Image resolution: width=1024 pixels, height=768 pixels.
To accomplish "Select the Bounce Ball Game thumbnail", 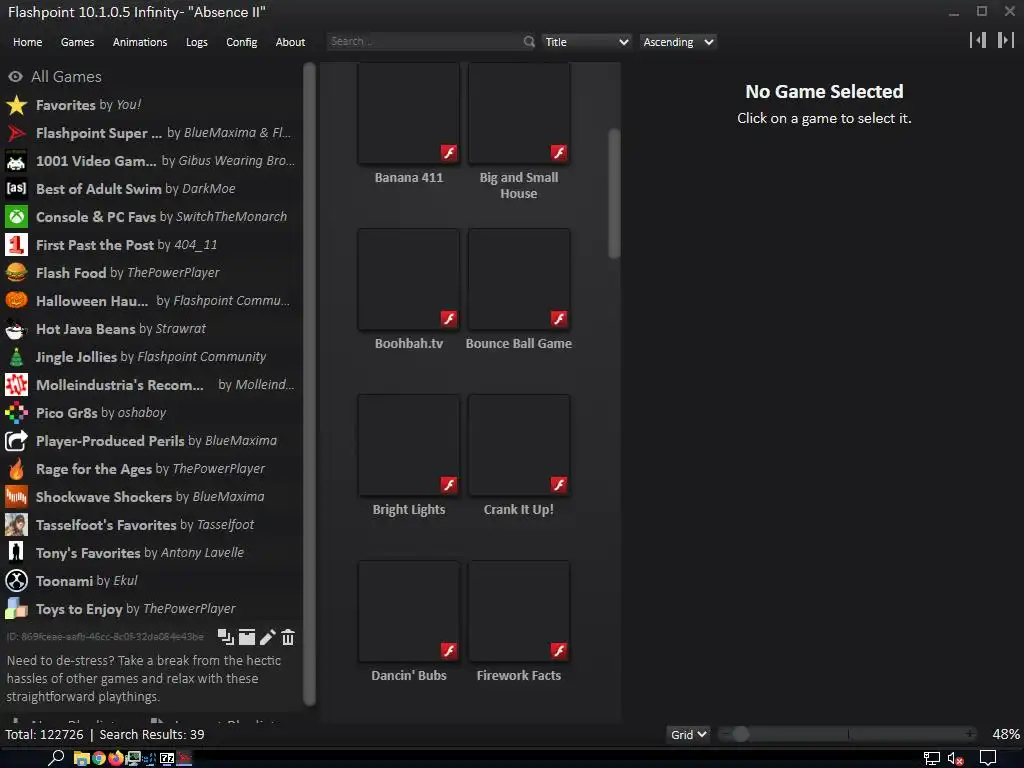I will pos(519,280).
